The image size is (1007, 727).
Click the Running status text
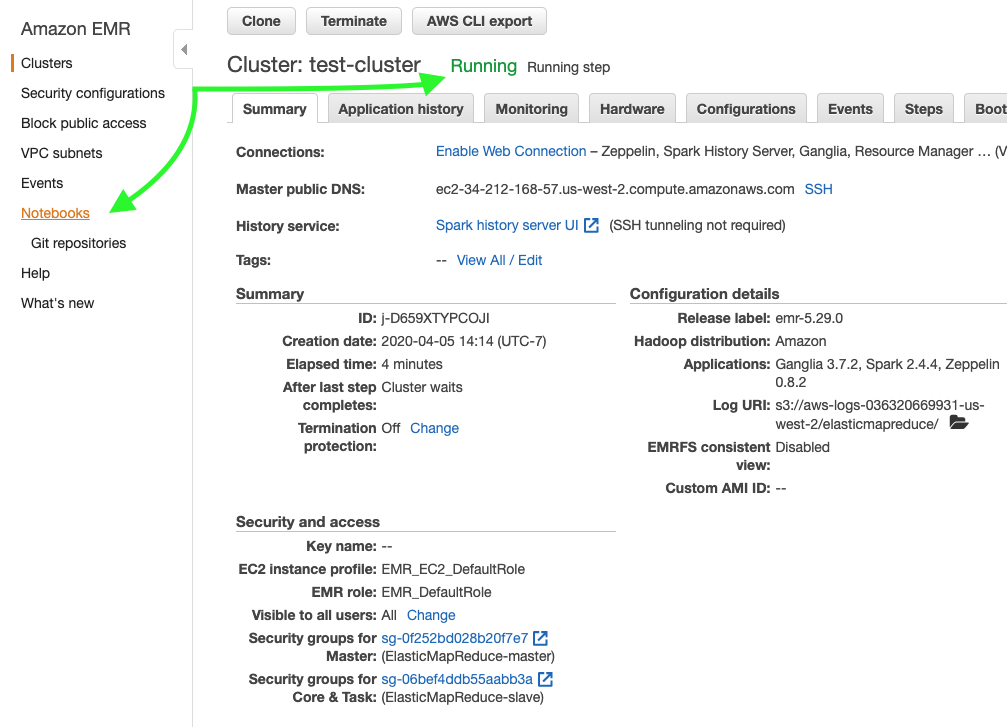point(484,66)
